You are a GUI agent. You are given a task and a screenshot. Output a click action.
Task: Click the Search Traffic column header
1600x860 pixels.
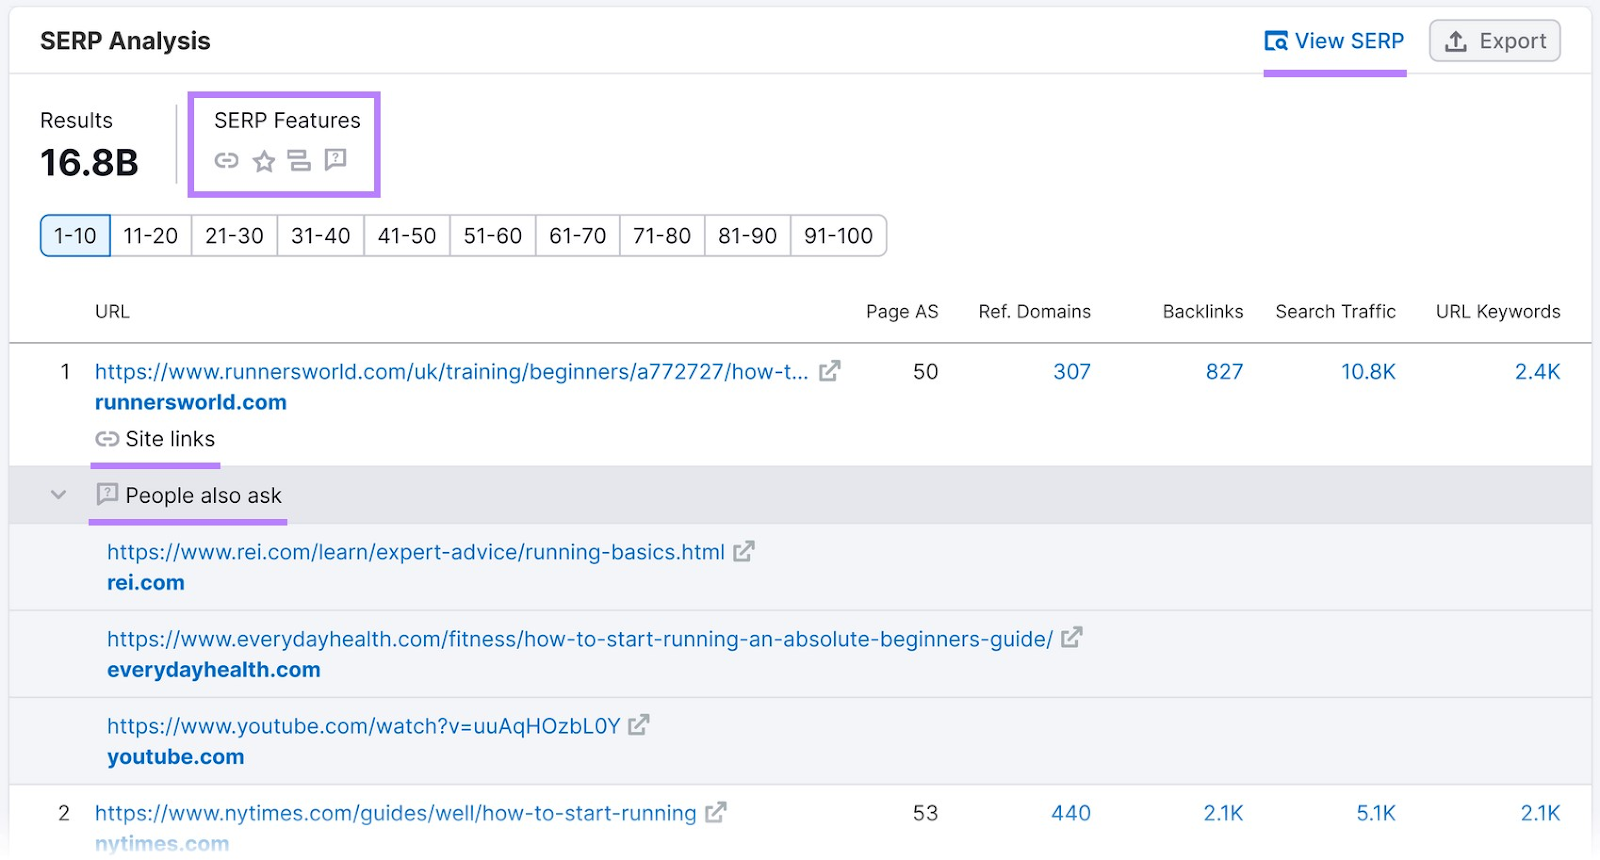point(1335,312)
